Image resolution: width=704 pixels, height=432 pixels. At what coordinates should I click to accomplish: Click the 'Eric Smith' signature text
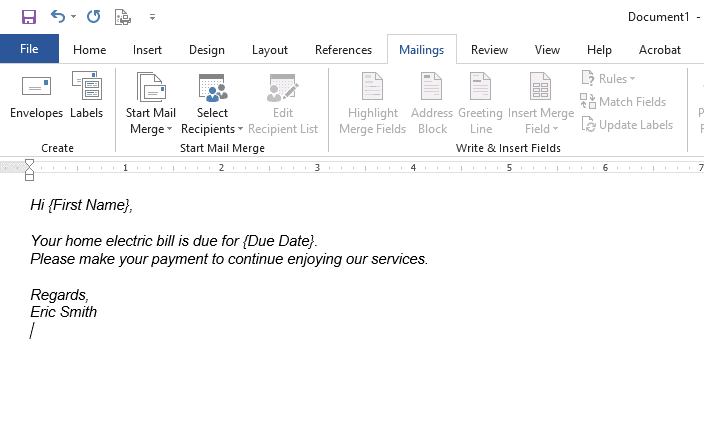63,312
